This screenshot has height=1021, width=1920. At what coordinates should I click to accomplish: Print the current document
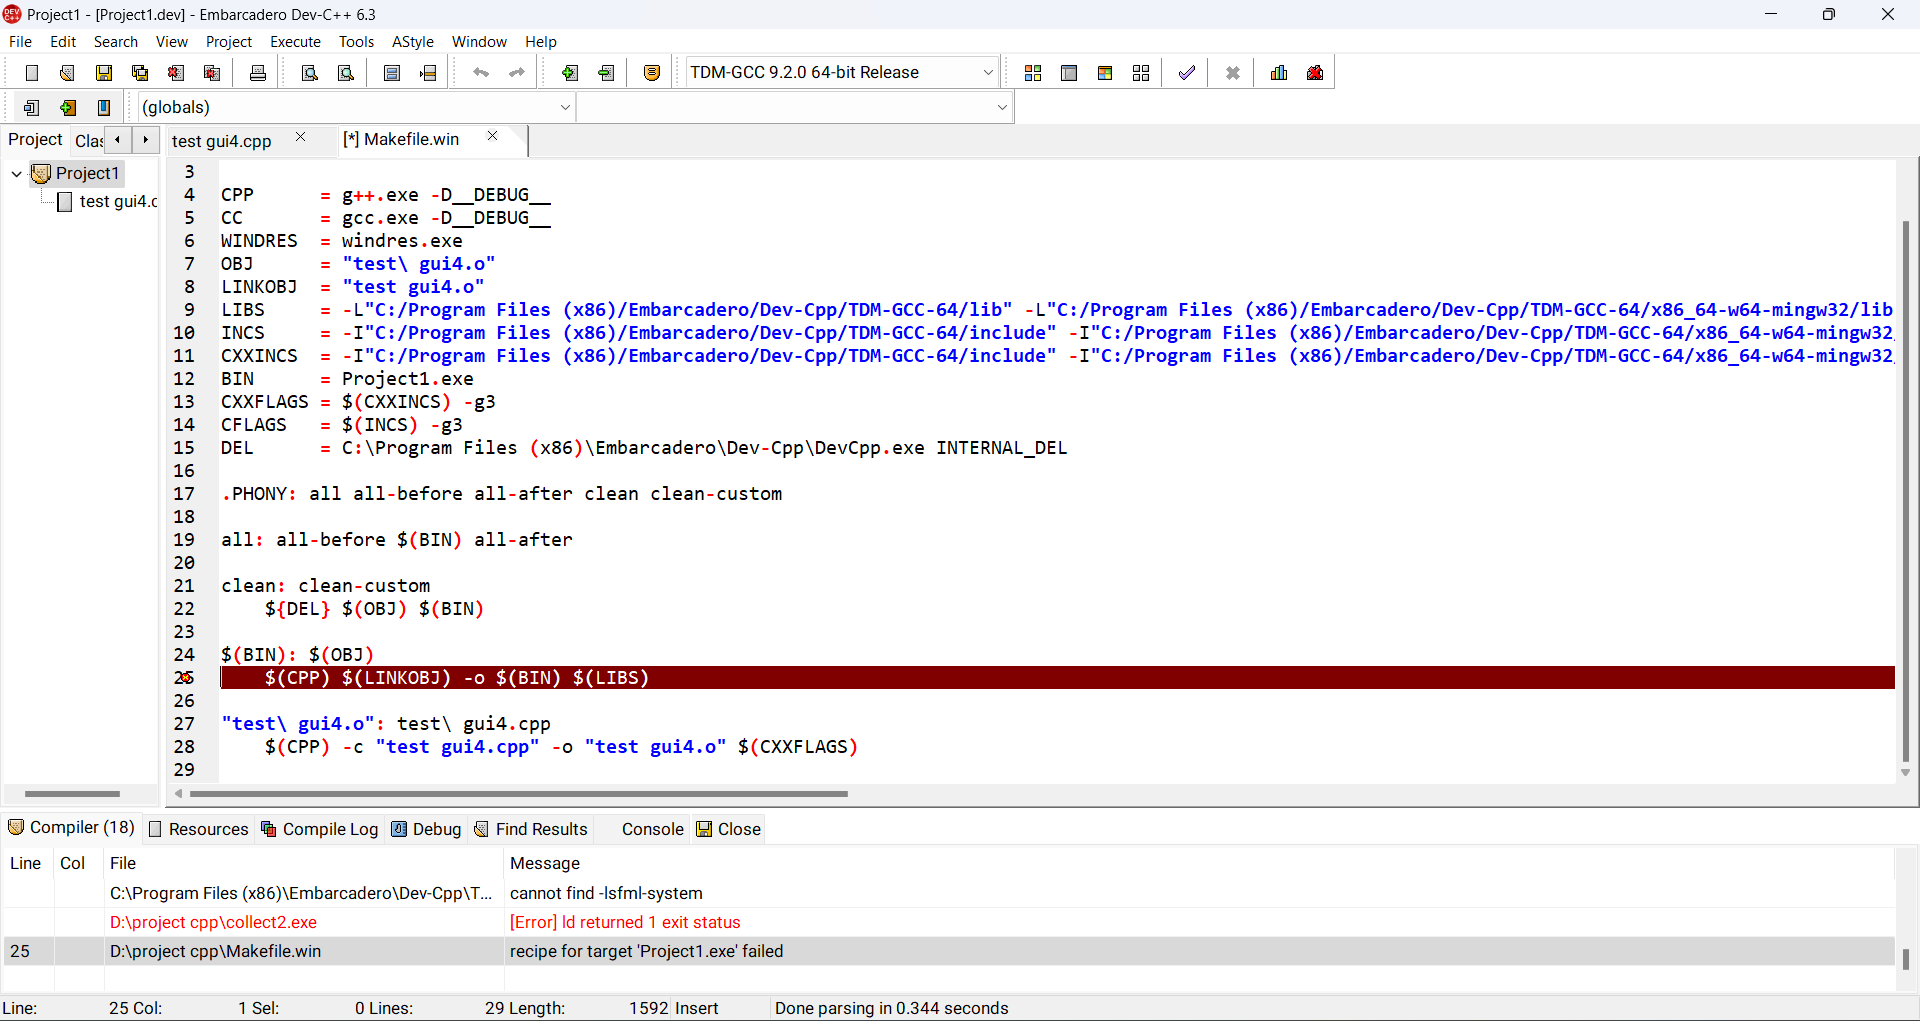pyautogui.click(x=257, y=72)
